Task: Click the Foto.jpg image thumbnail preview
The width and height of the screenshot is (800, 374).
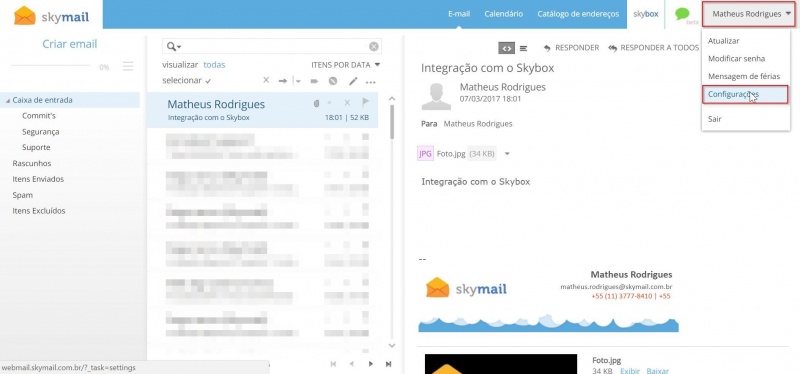Action: click(501, 364)
